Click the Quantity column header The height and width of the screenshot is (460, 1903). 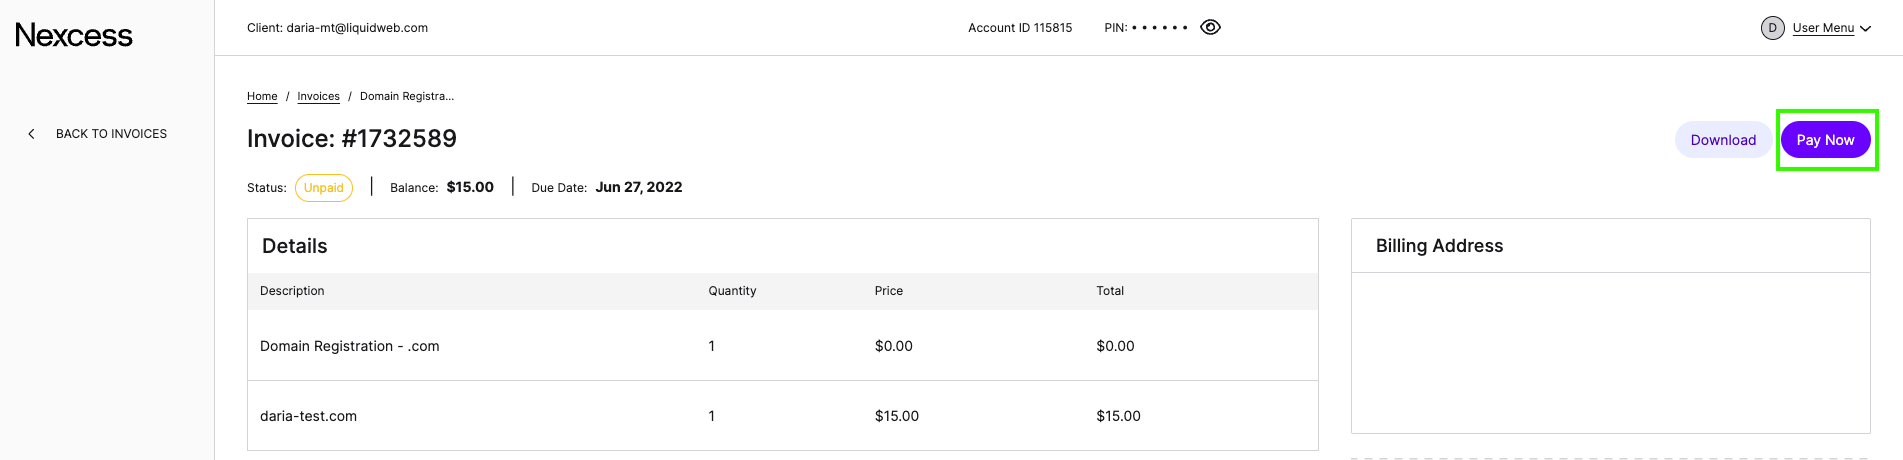(732, 291)
